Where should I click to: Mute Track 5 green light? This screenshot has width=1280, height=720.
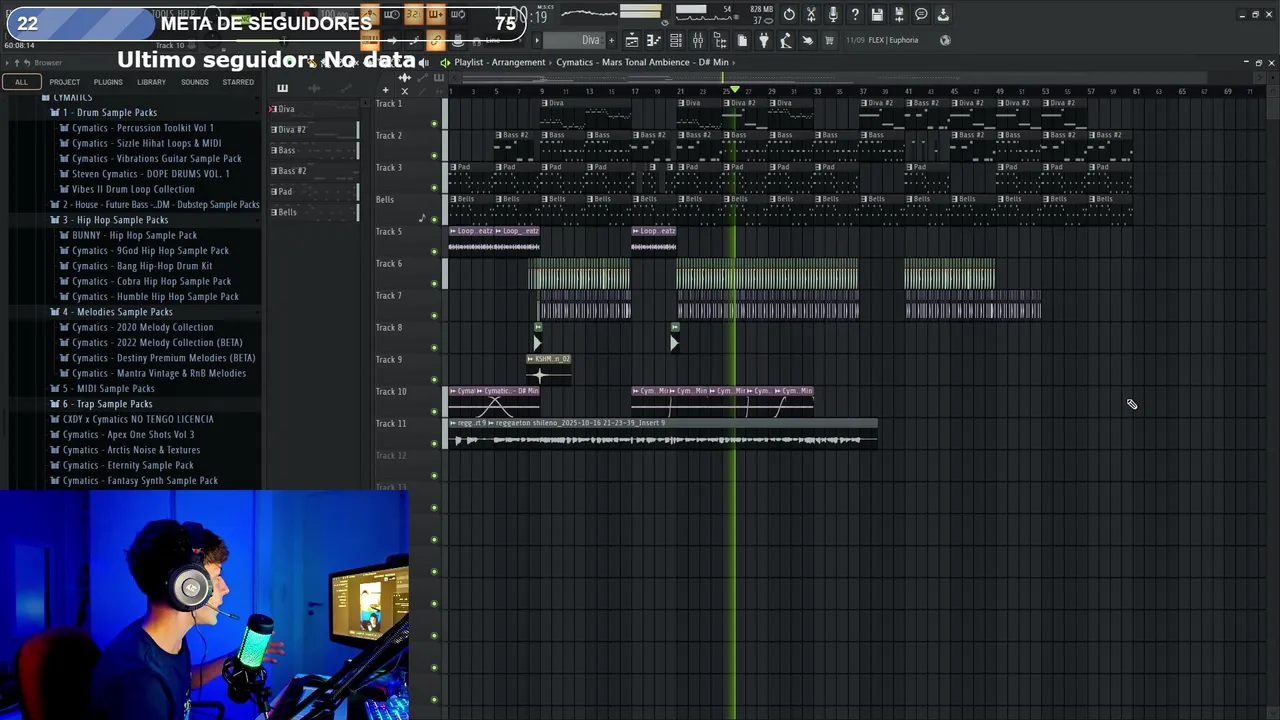pos(434,251)
